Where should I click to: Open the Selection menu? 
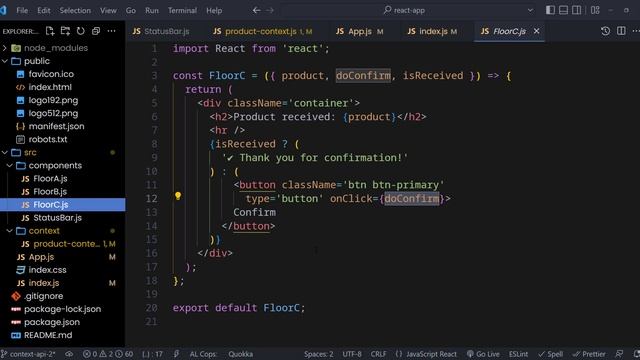click(x=75, y=11)
